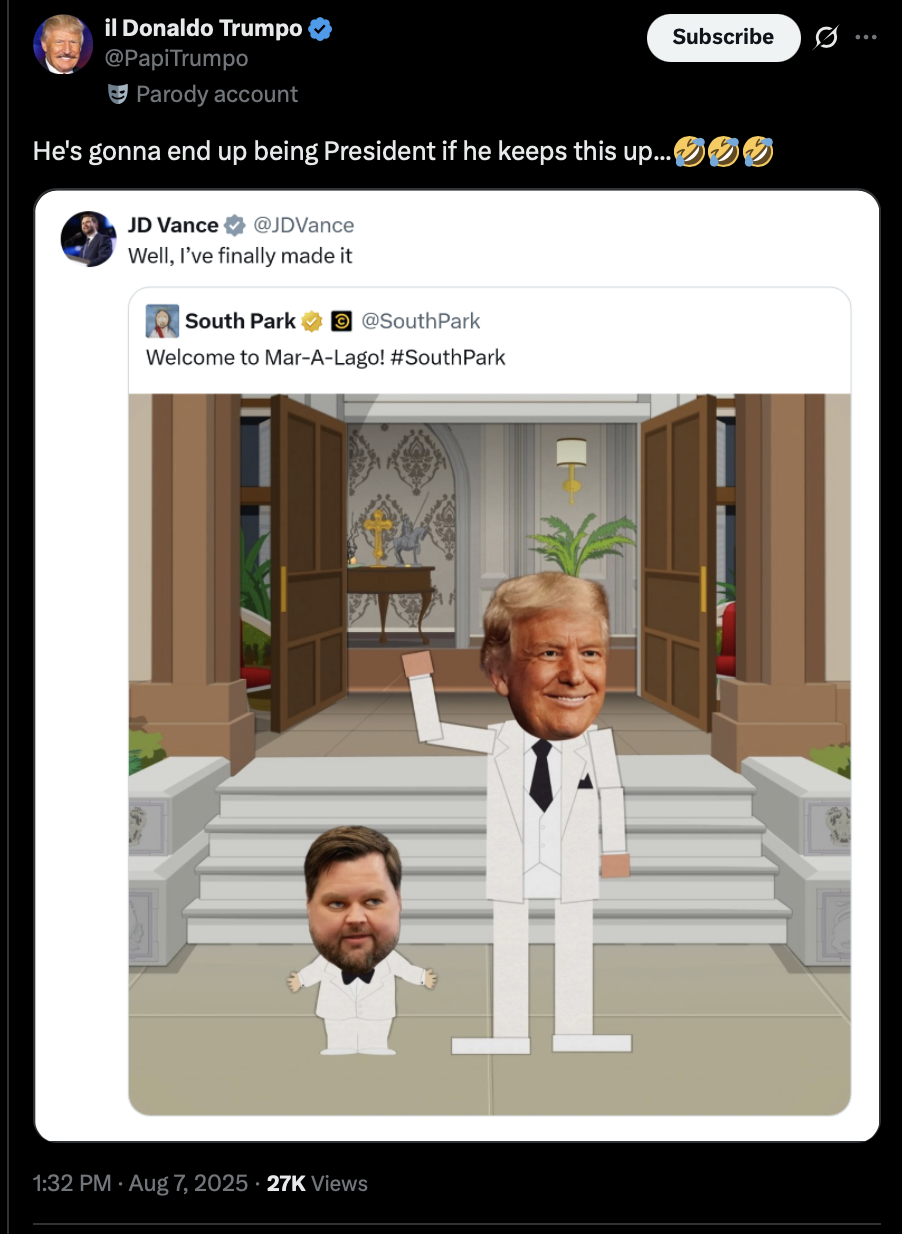Open the @PapiTrumpo handle
902x1234 pixels.
tap(176, 59)
